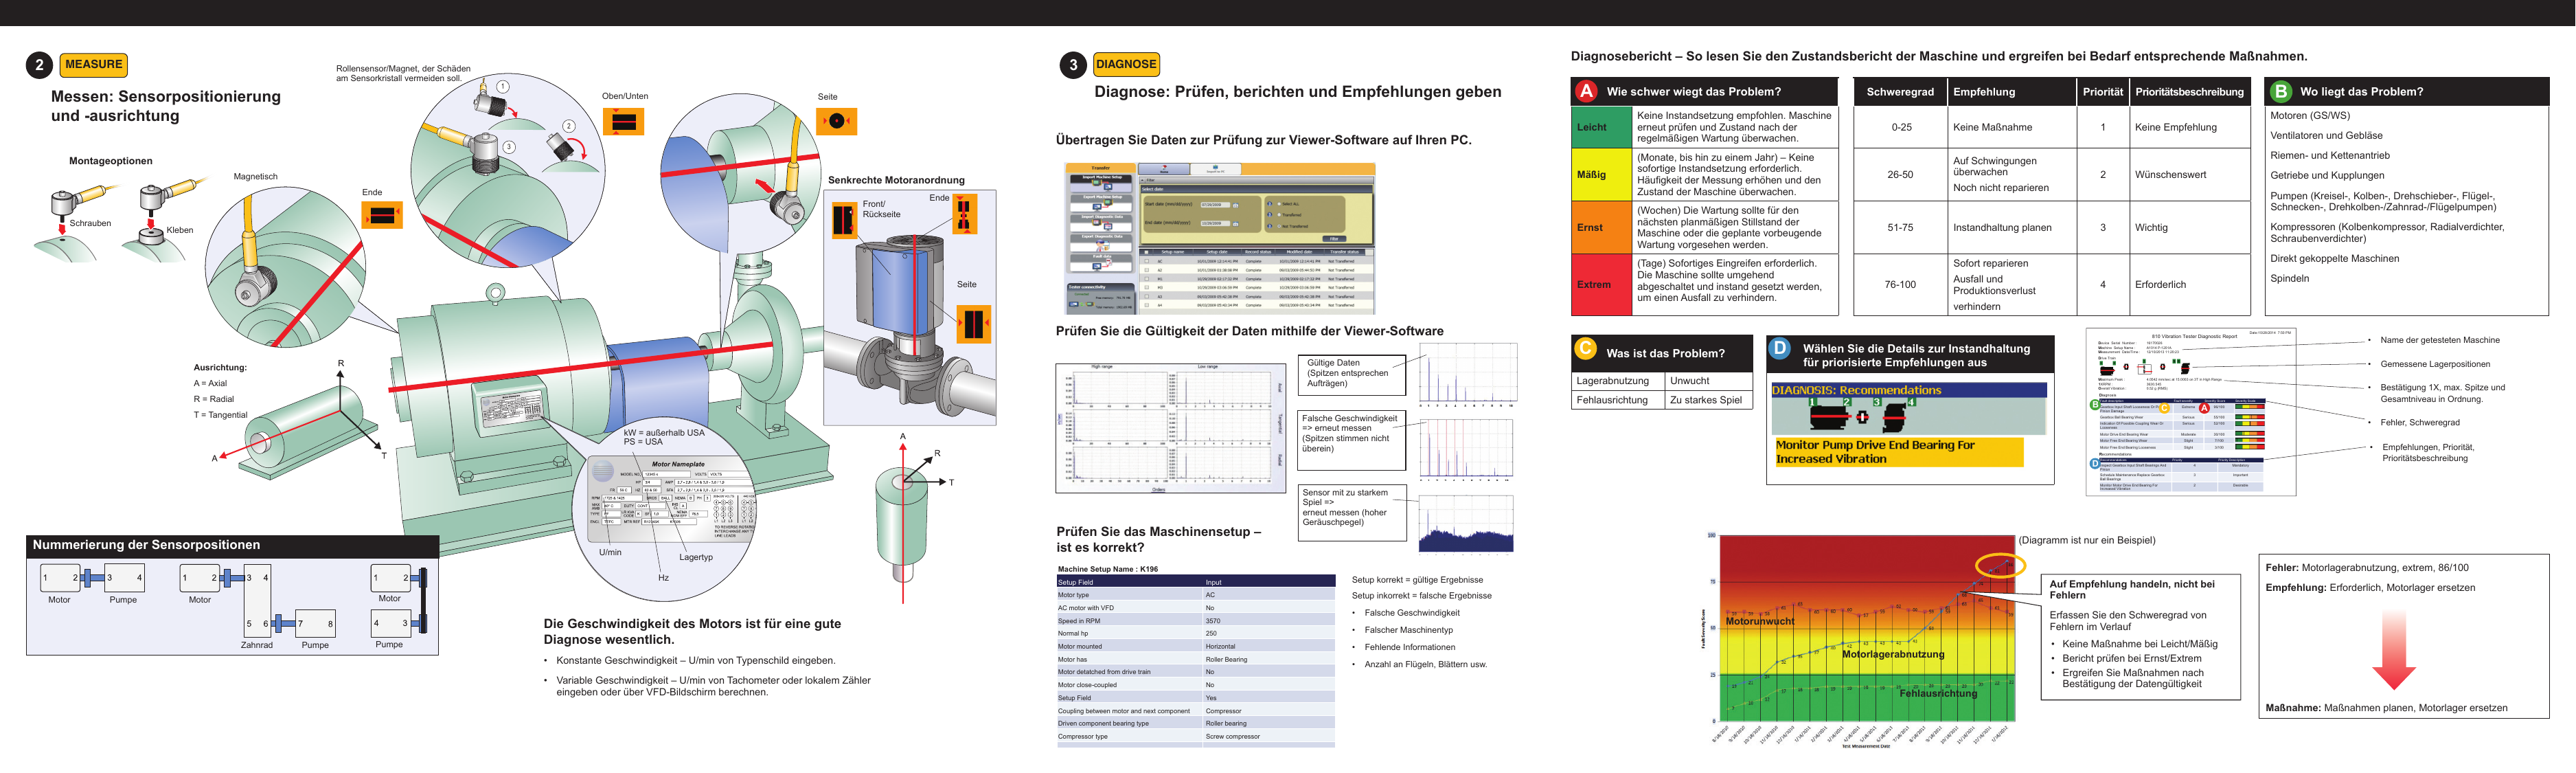The width and height of the screenshot is (2576, 773).
Task: Open the Falsche Geschwindigkeit spectrum thumbnail
Action: point(1467,447)
